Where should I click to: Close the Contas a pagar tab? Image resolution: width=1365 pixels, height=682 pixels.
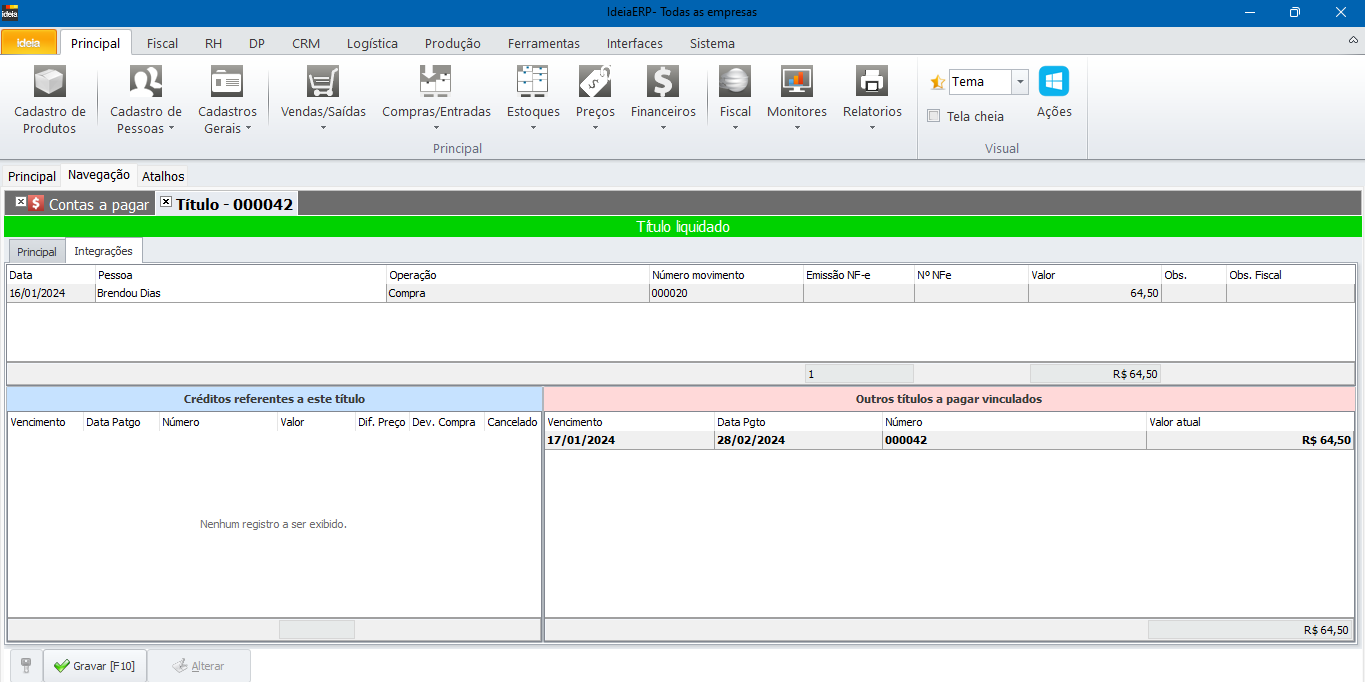(20, 202)
